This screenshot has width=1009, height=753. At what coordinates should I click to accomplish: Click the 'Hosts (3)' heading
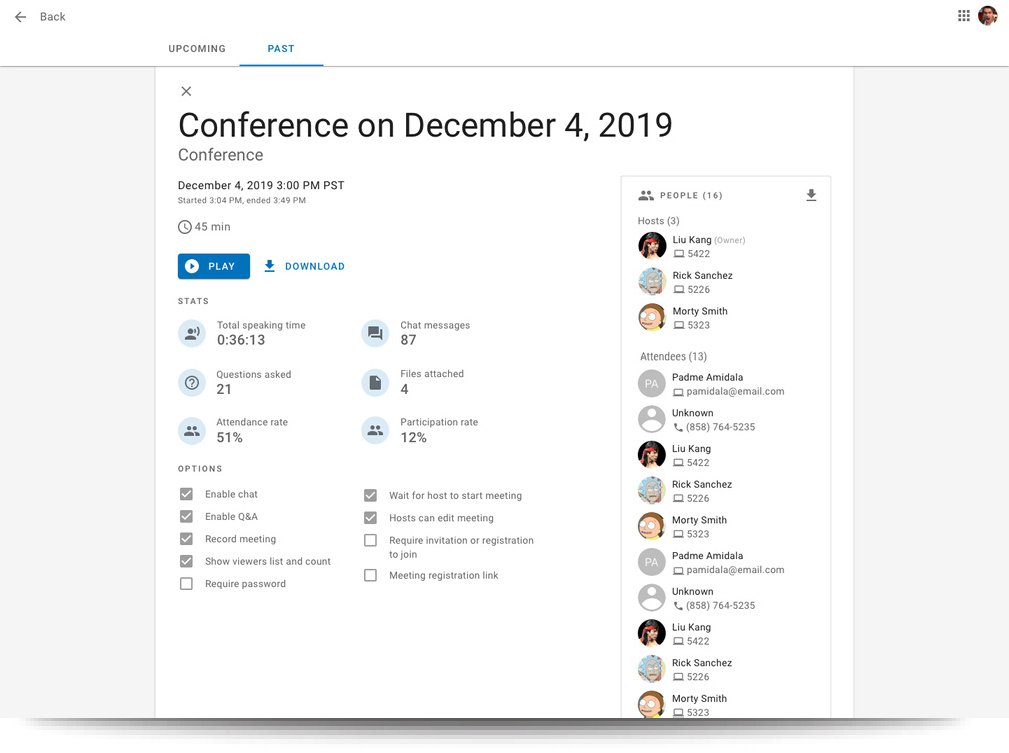coord(658,221)
